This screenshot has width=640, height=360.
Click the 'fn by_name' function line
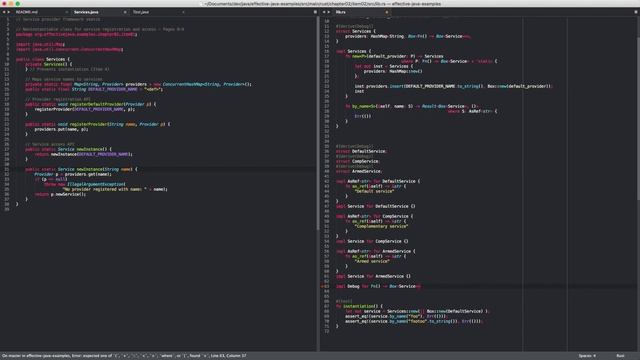click(x=412, y=107)
